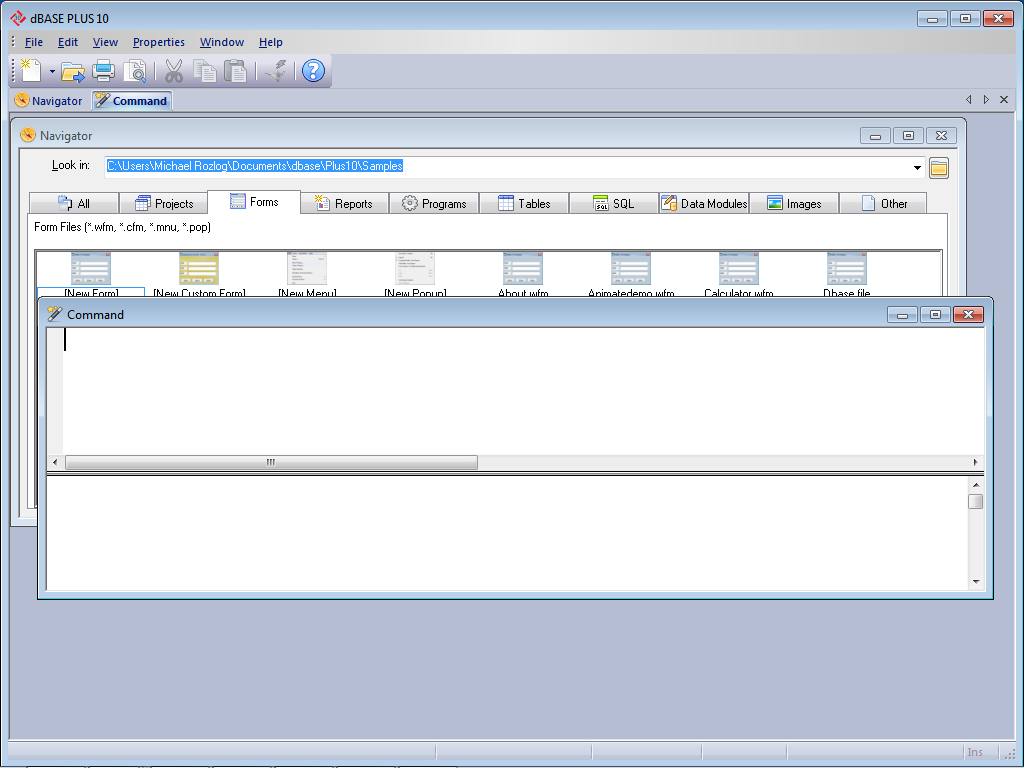Screen dimensions: 1024x768
Task: Click the Command horizontal scrollbar thumb
Action: click(x=271, y=462)
